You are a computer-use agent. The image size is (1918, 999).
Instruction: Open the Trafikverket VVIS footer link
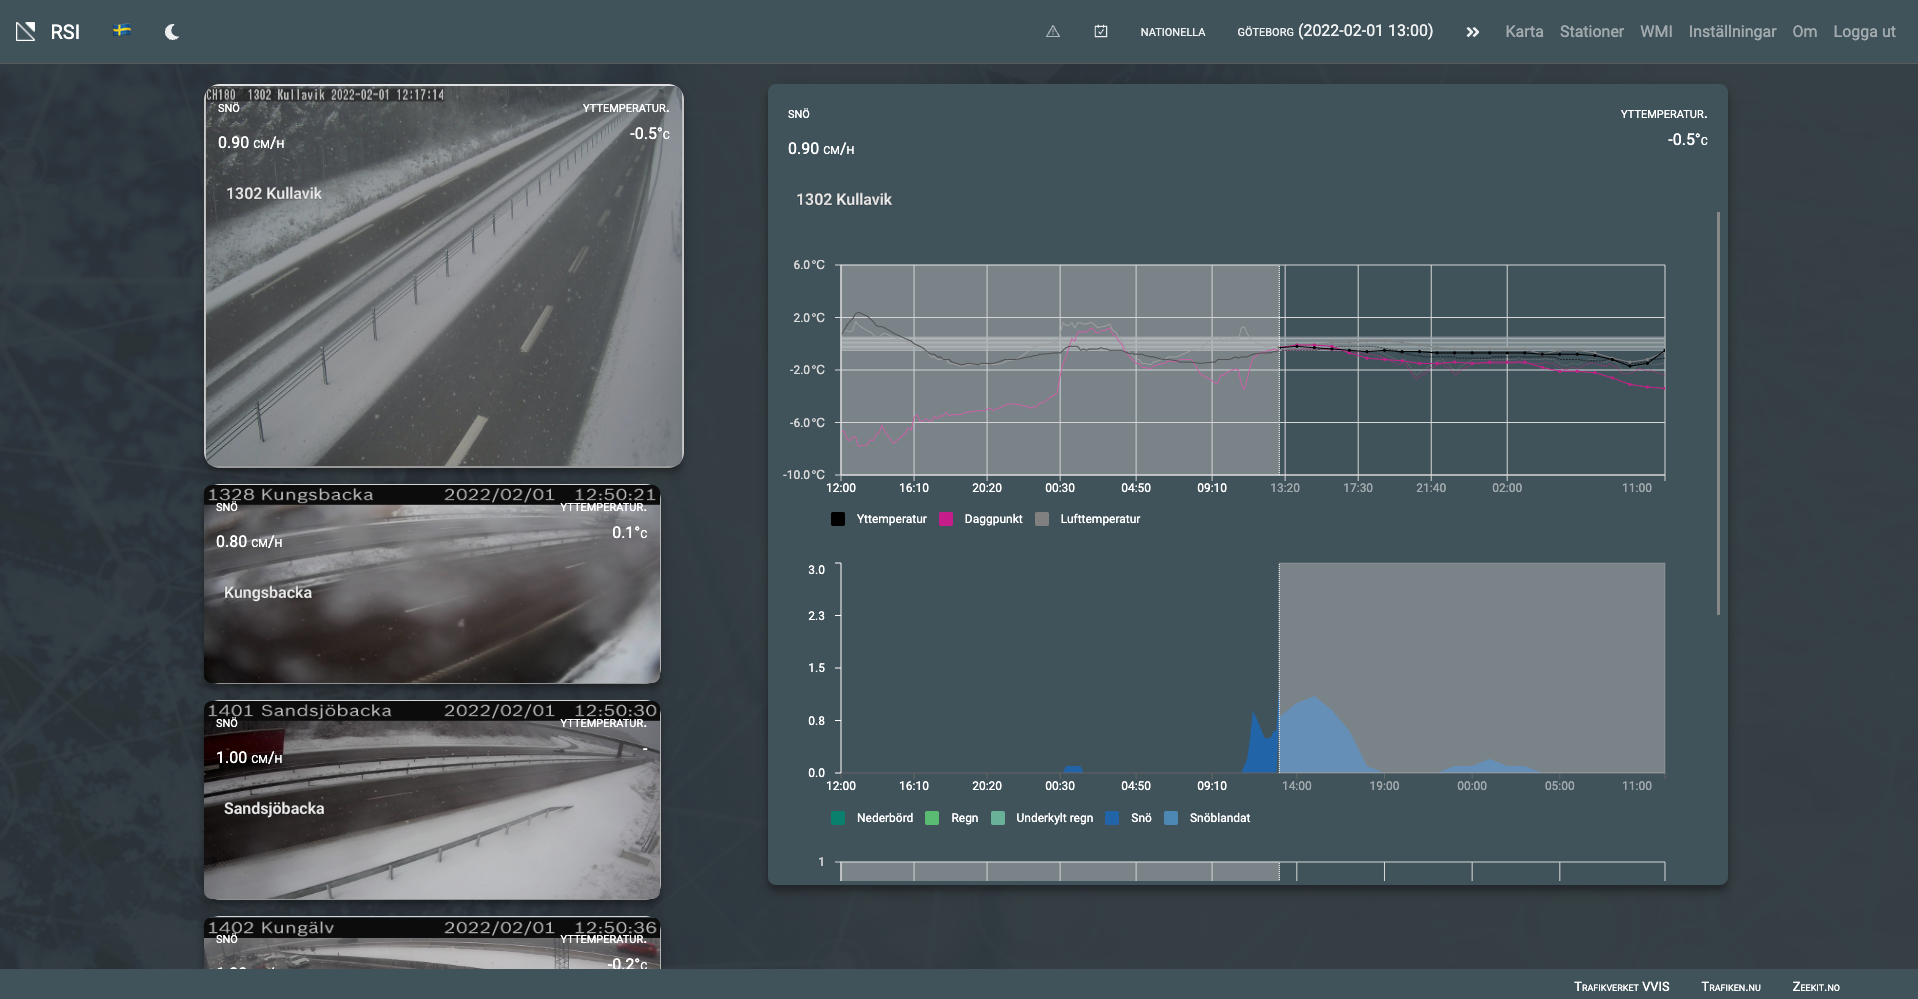click(x=1621, y=987)
